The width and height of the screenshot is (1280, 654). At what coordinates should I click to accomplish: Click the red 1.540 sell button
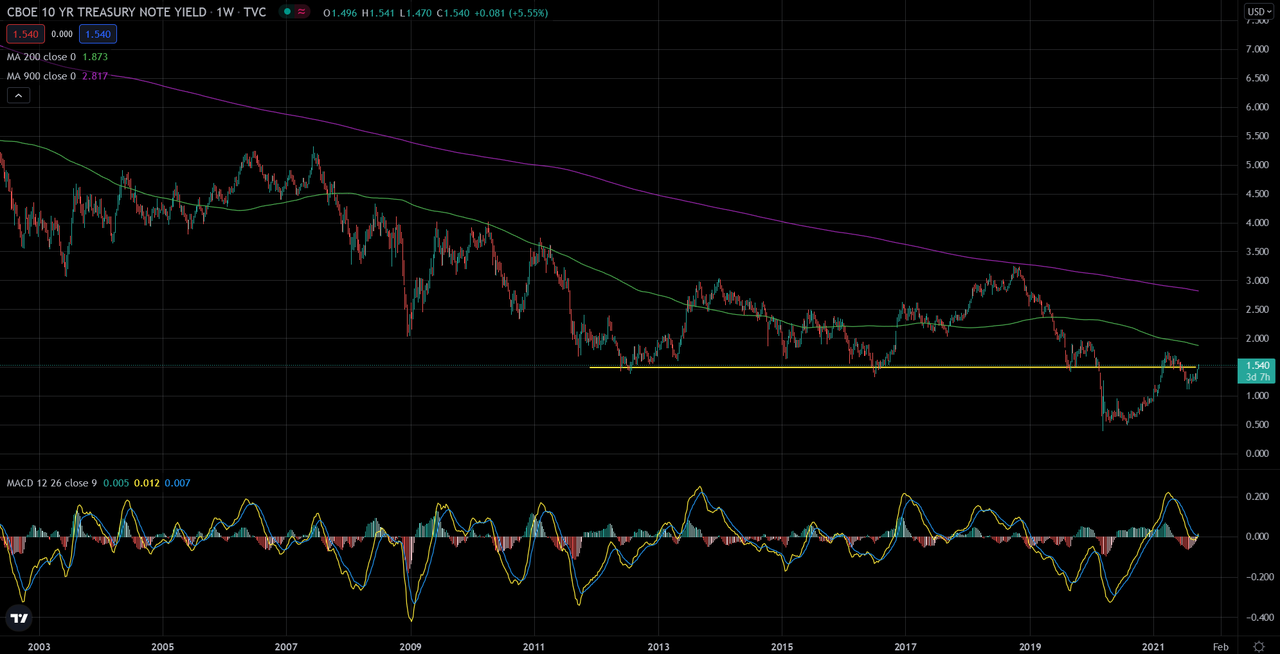[24, 34]
